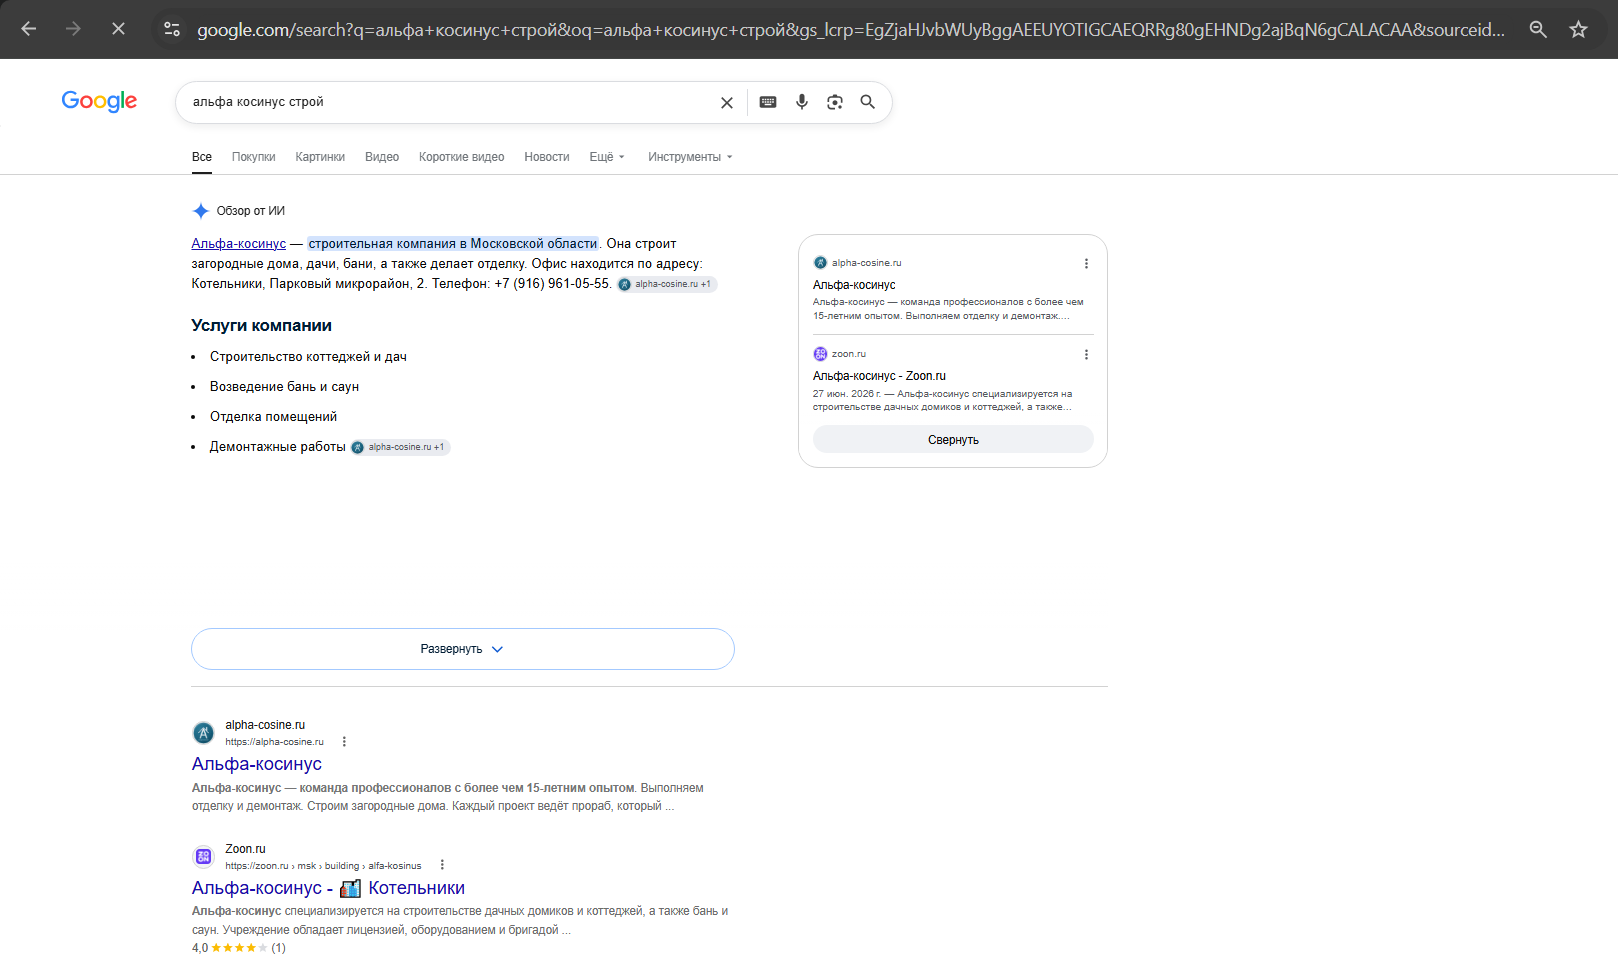Clear the search query with X
Screen dimensions: 1618x960
pyautogui.click(x=727, y=102)
